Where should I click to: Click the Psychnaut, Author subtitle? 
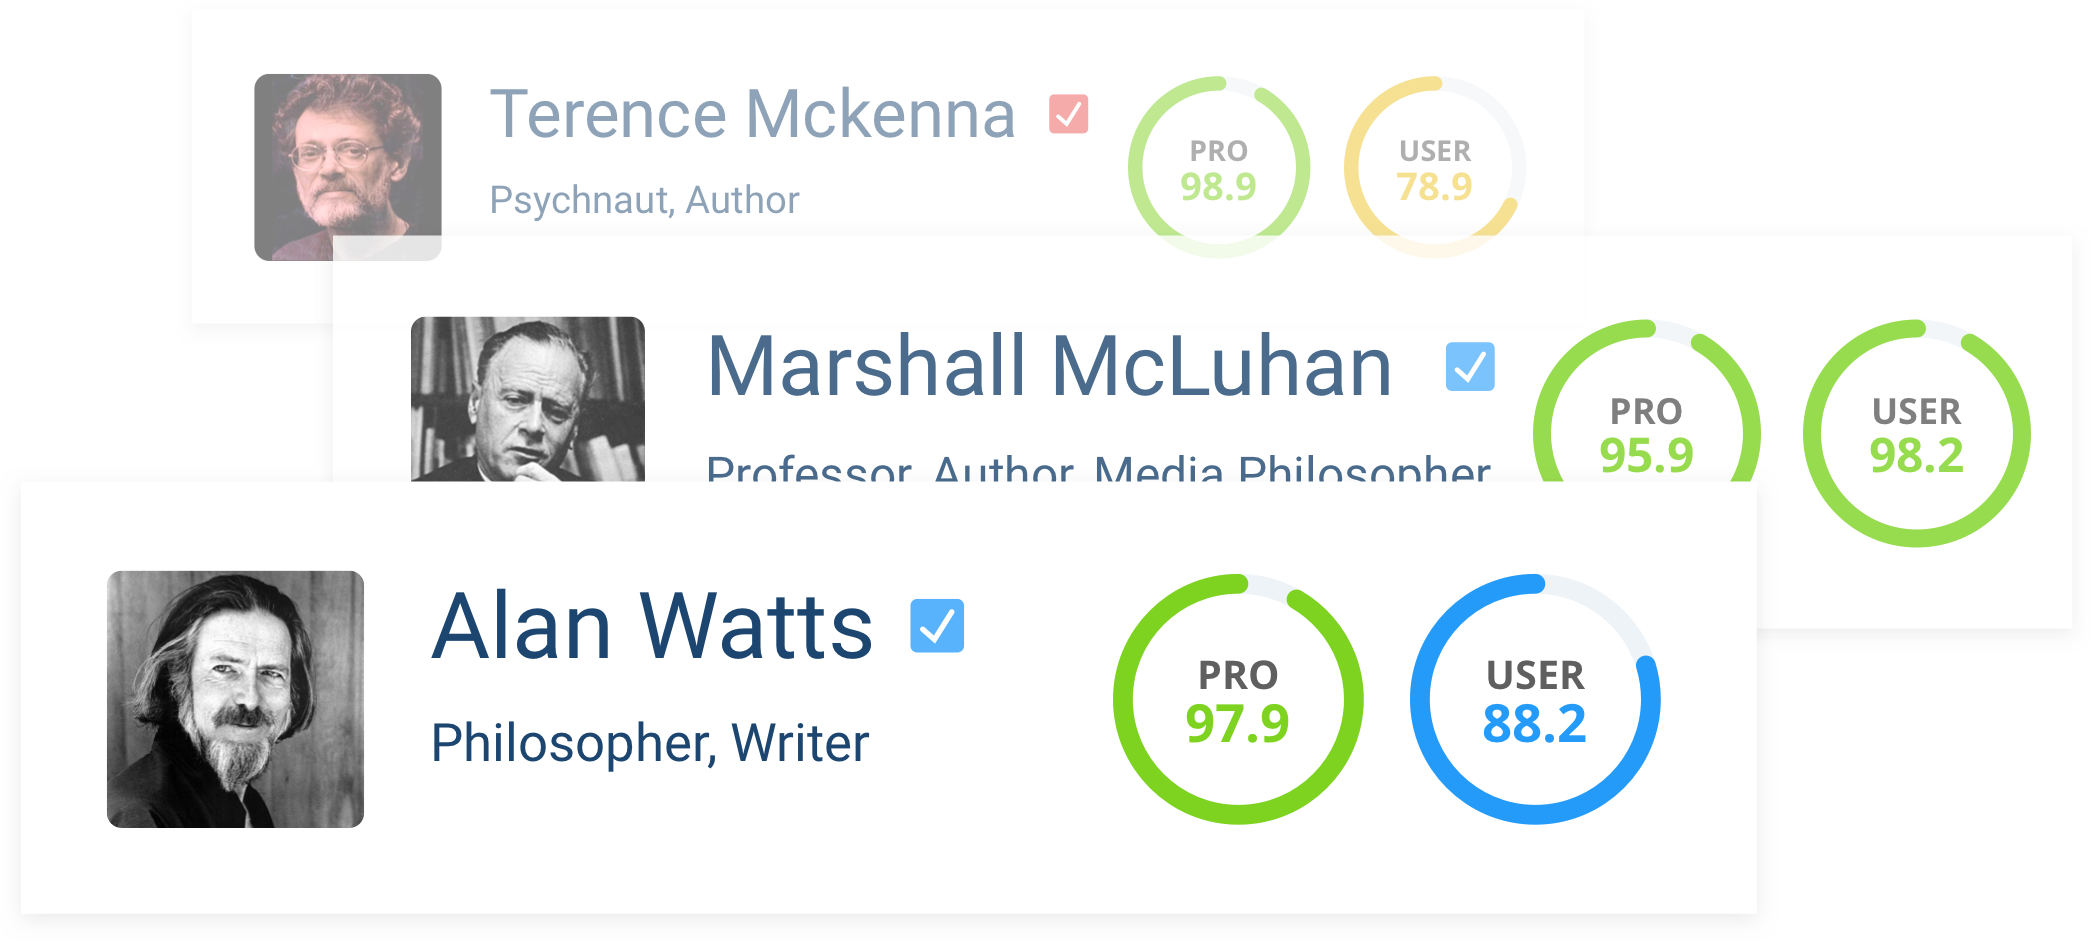[x=644, y=200]
